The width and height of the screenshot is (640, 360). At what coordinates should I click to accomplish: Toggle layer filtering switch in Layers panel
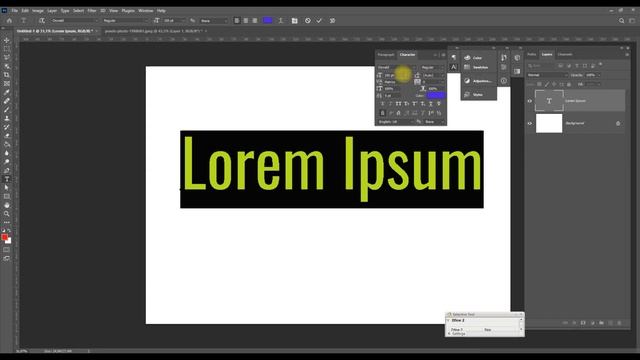600,64
